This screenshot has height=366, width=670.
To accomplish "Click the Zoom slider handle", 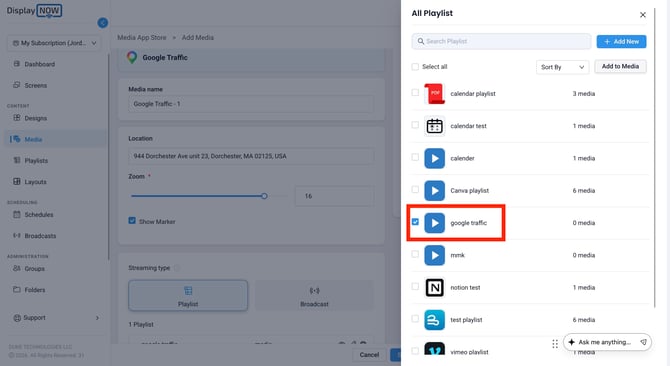I will tap(264, 196).
